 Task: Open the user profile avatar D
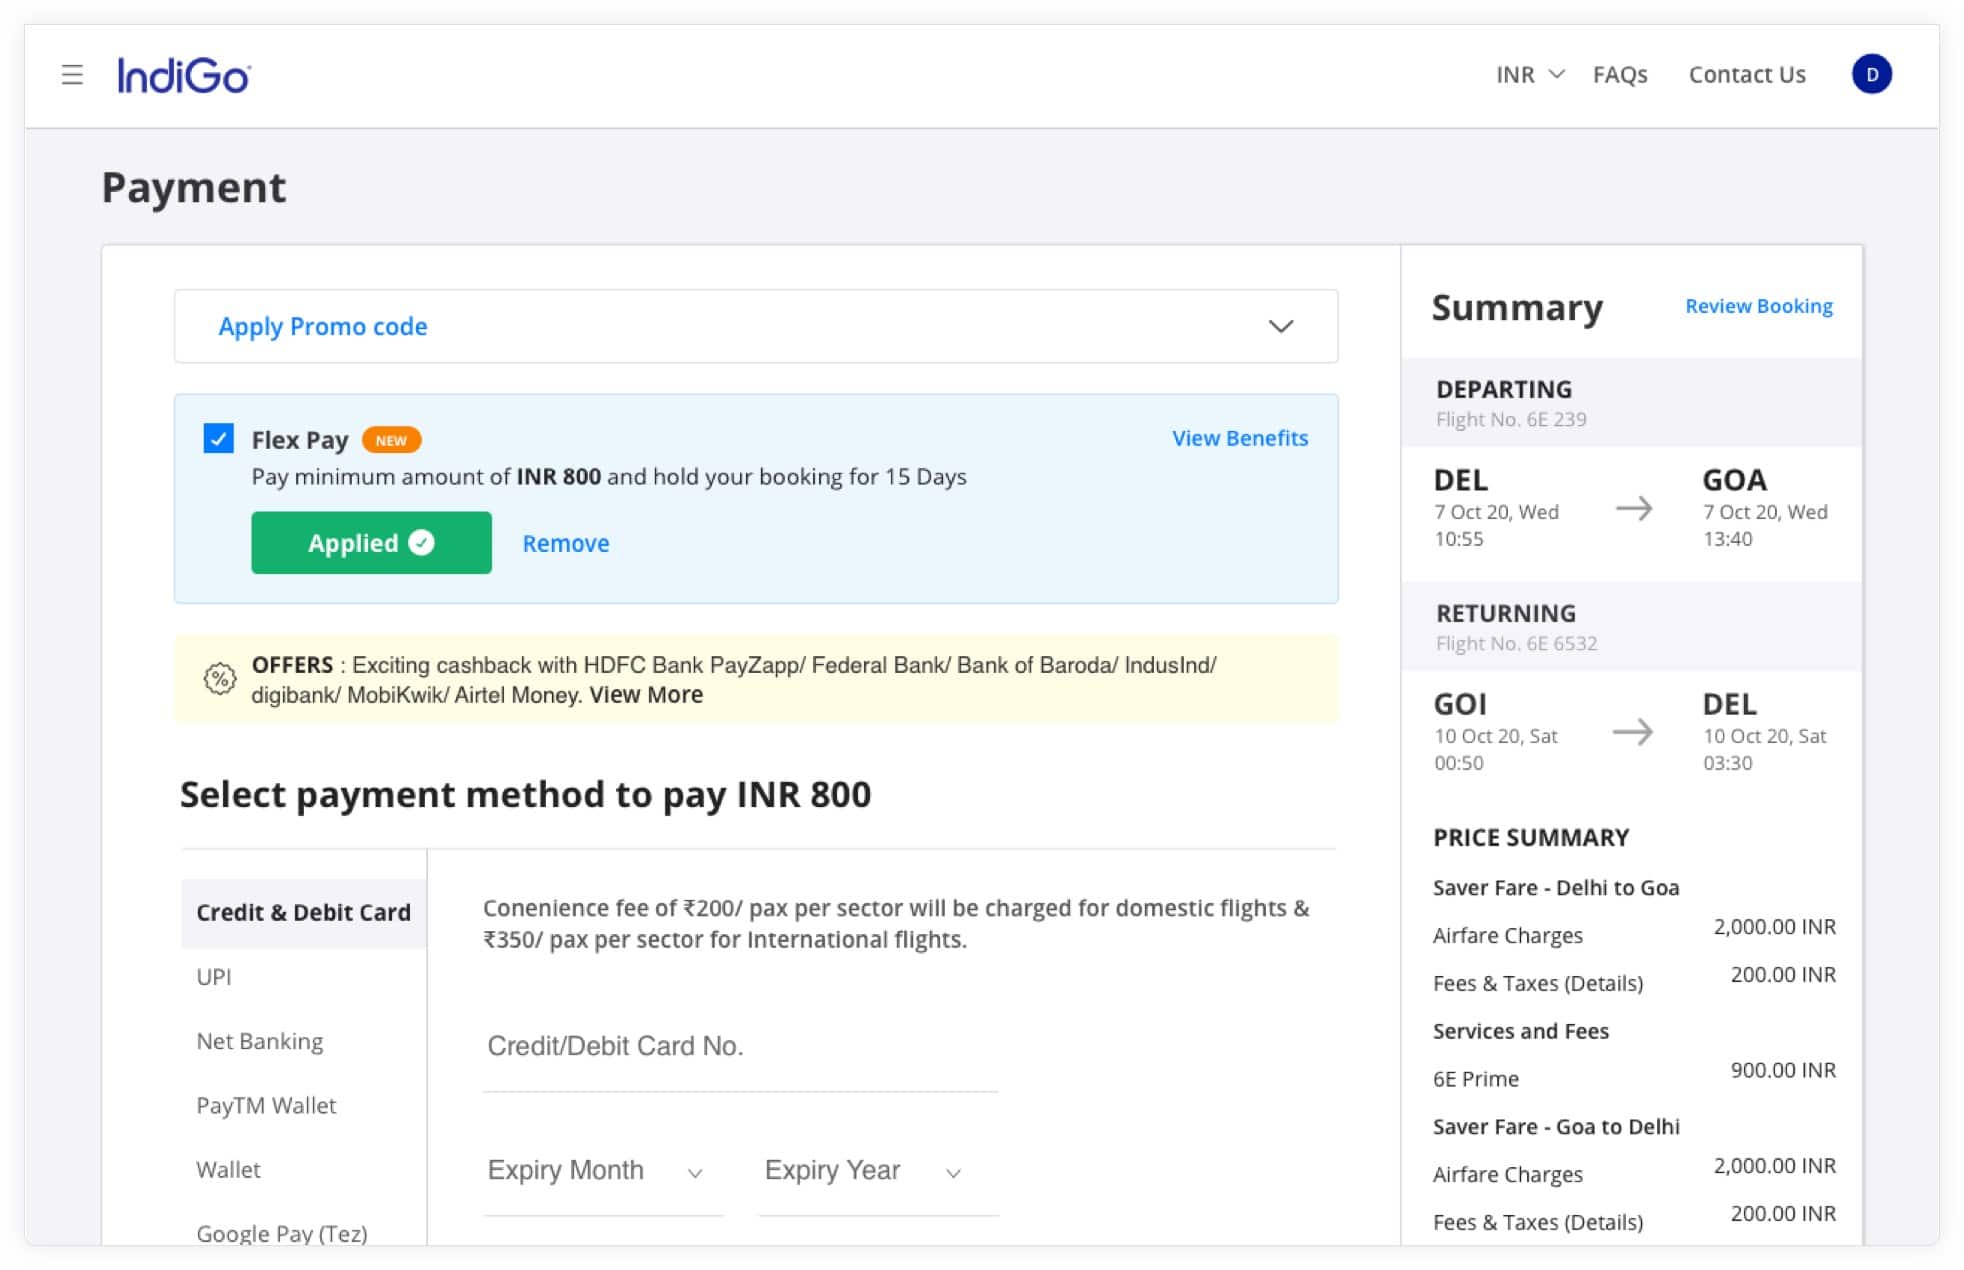pos(1870,75)
